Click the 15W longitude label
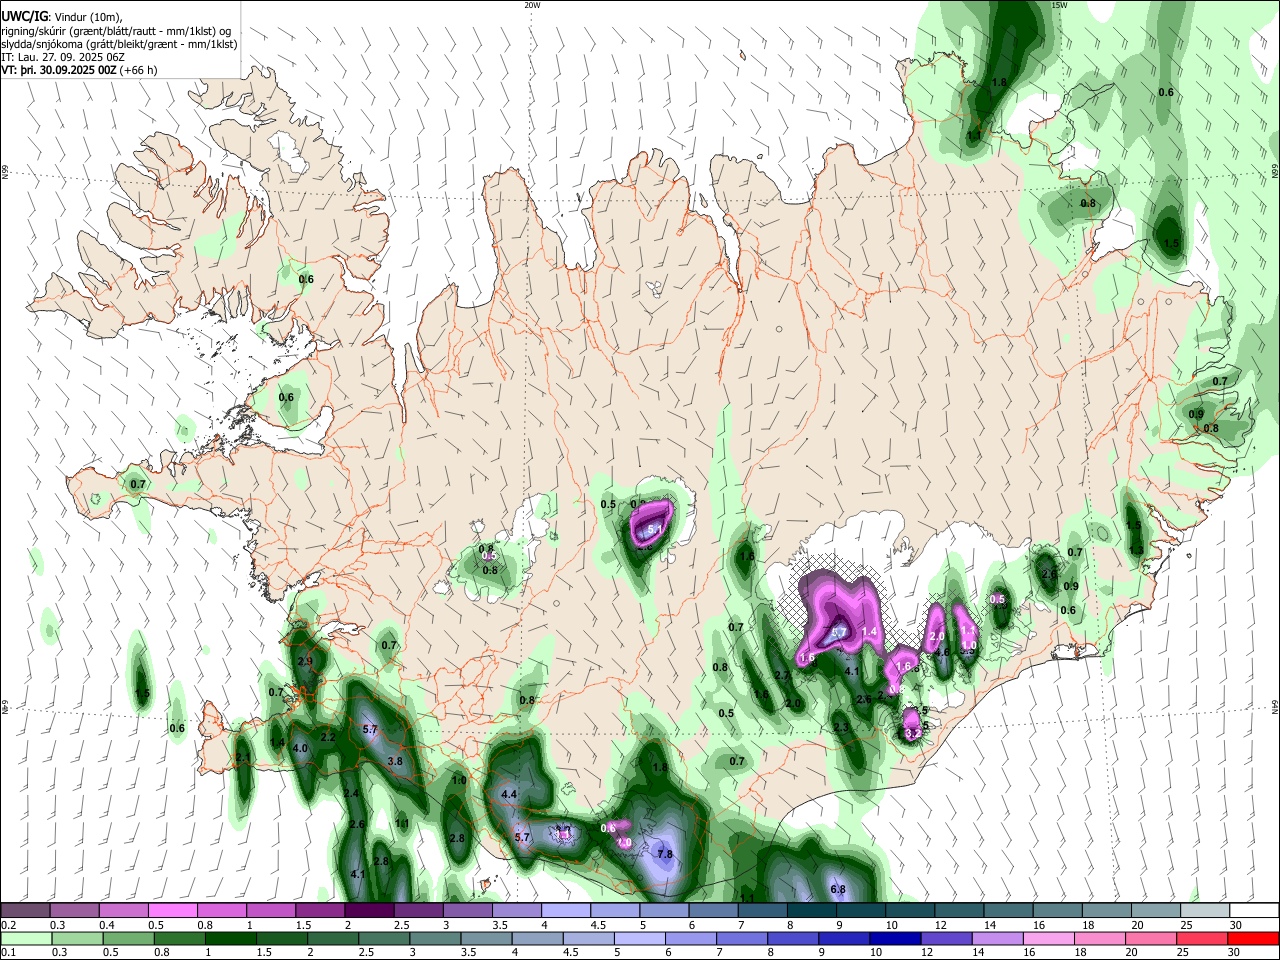 [x=1058, y=5]
